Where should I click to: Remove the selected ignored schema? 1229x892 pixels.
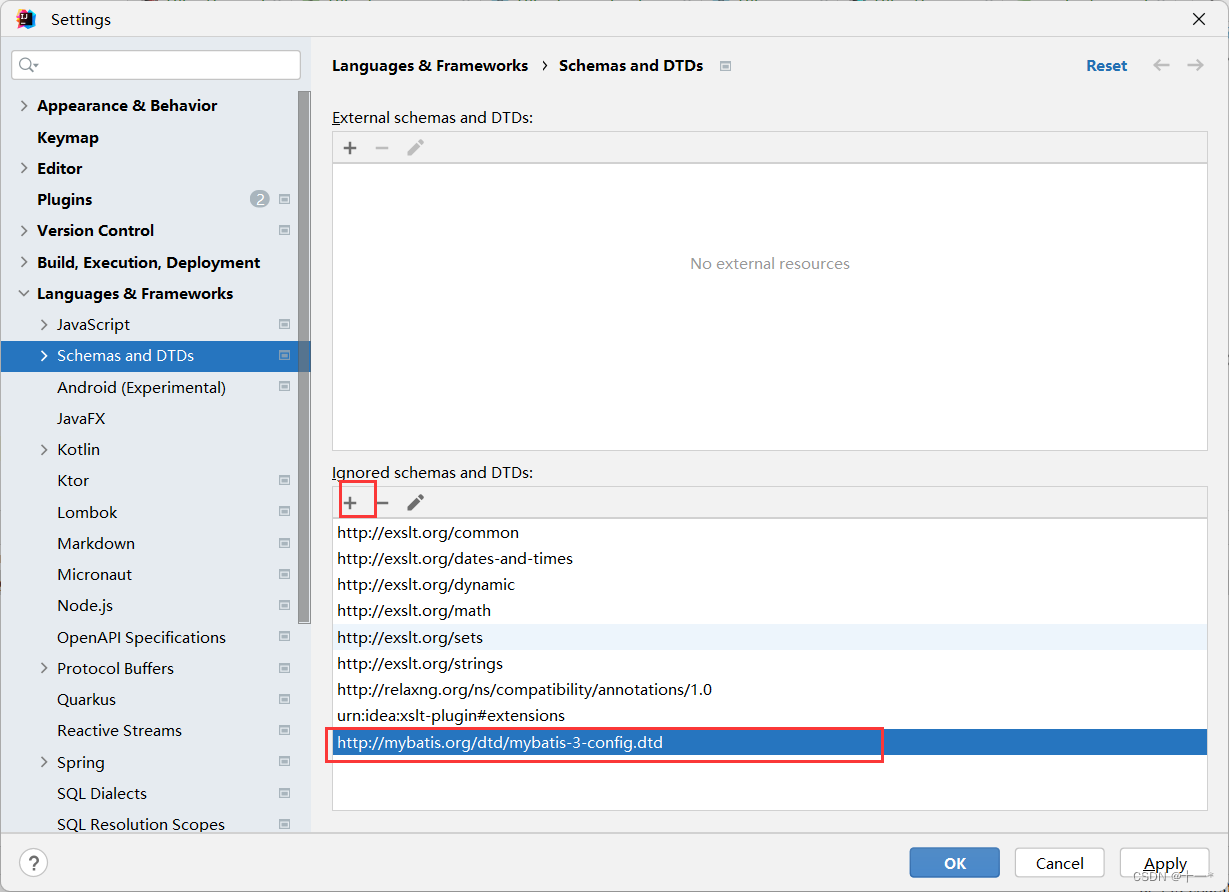tap(383, 502)
